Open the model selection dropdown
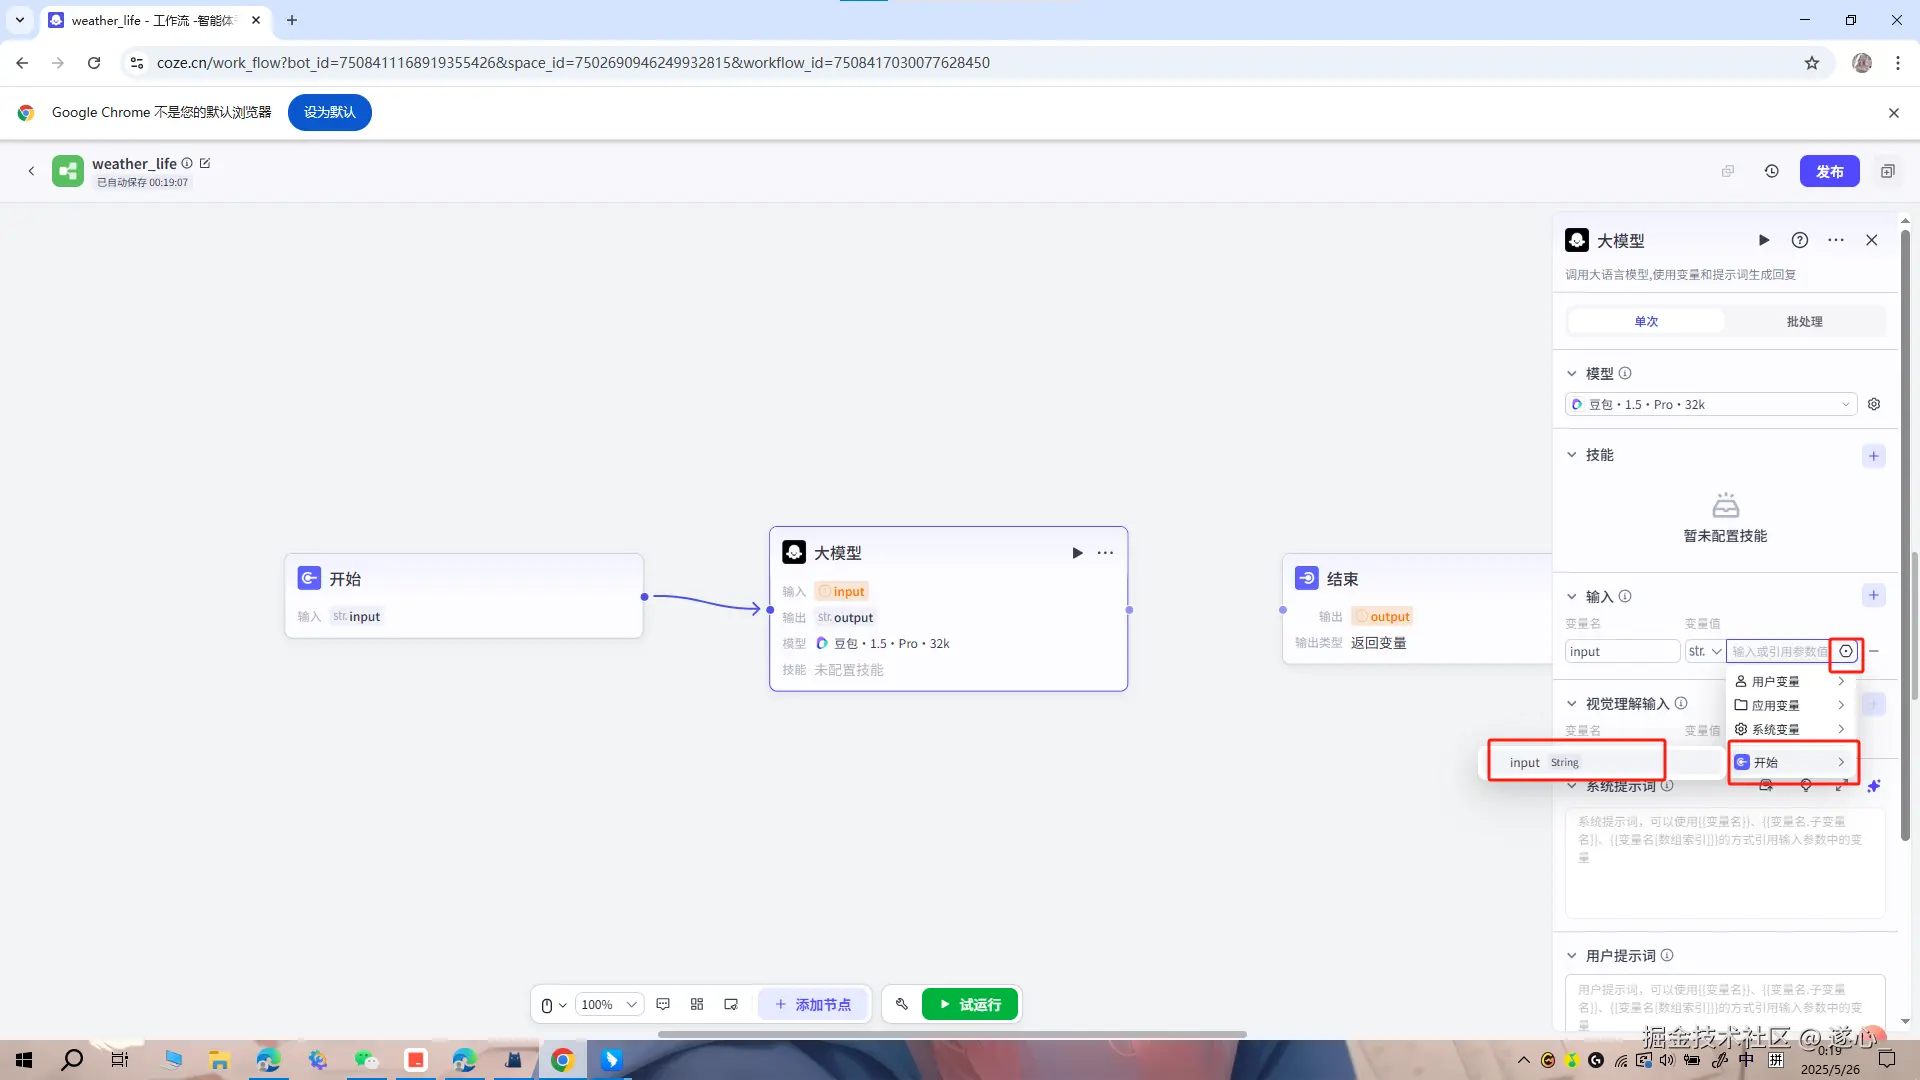 [x=1710, y=404]
